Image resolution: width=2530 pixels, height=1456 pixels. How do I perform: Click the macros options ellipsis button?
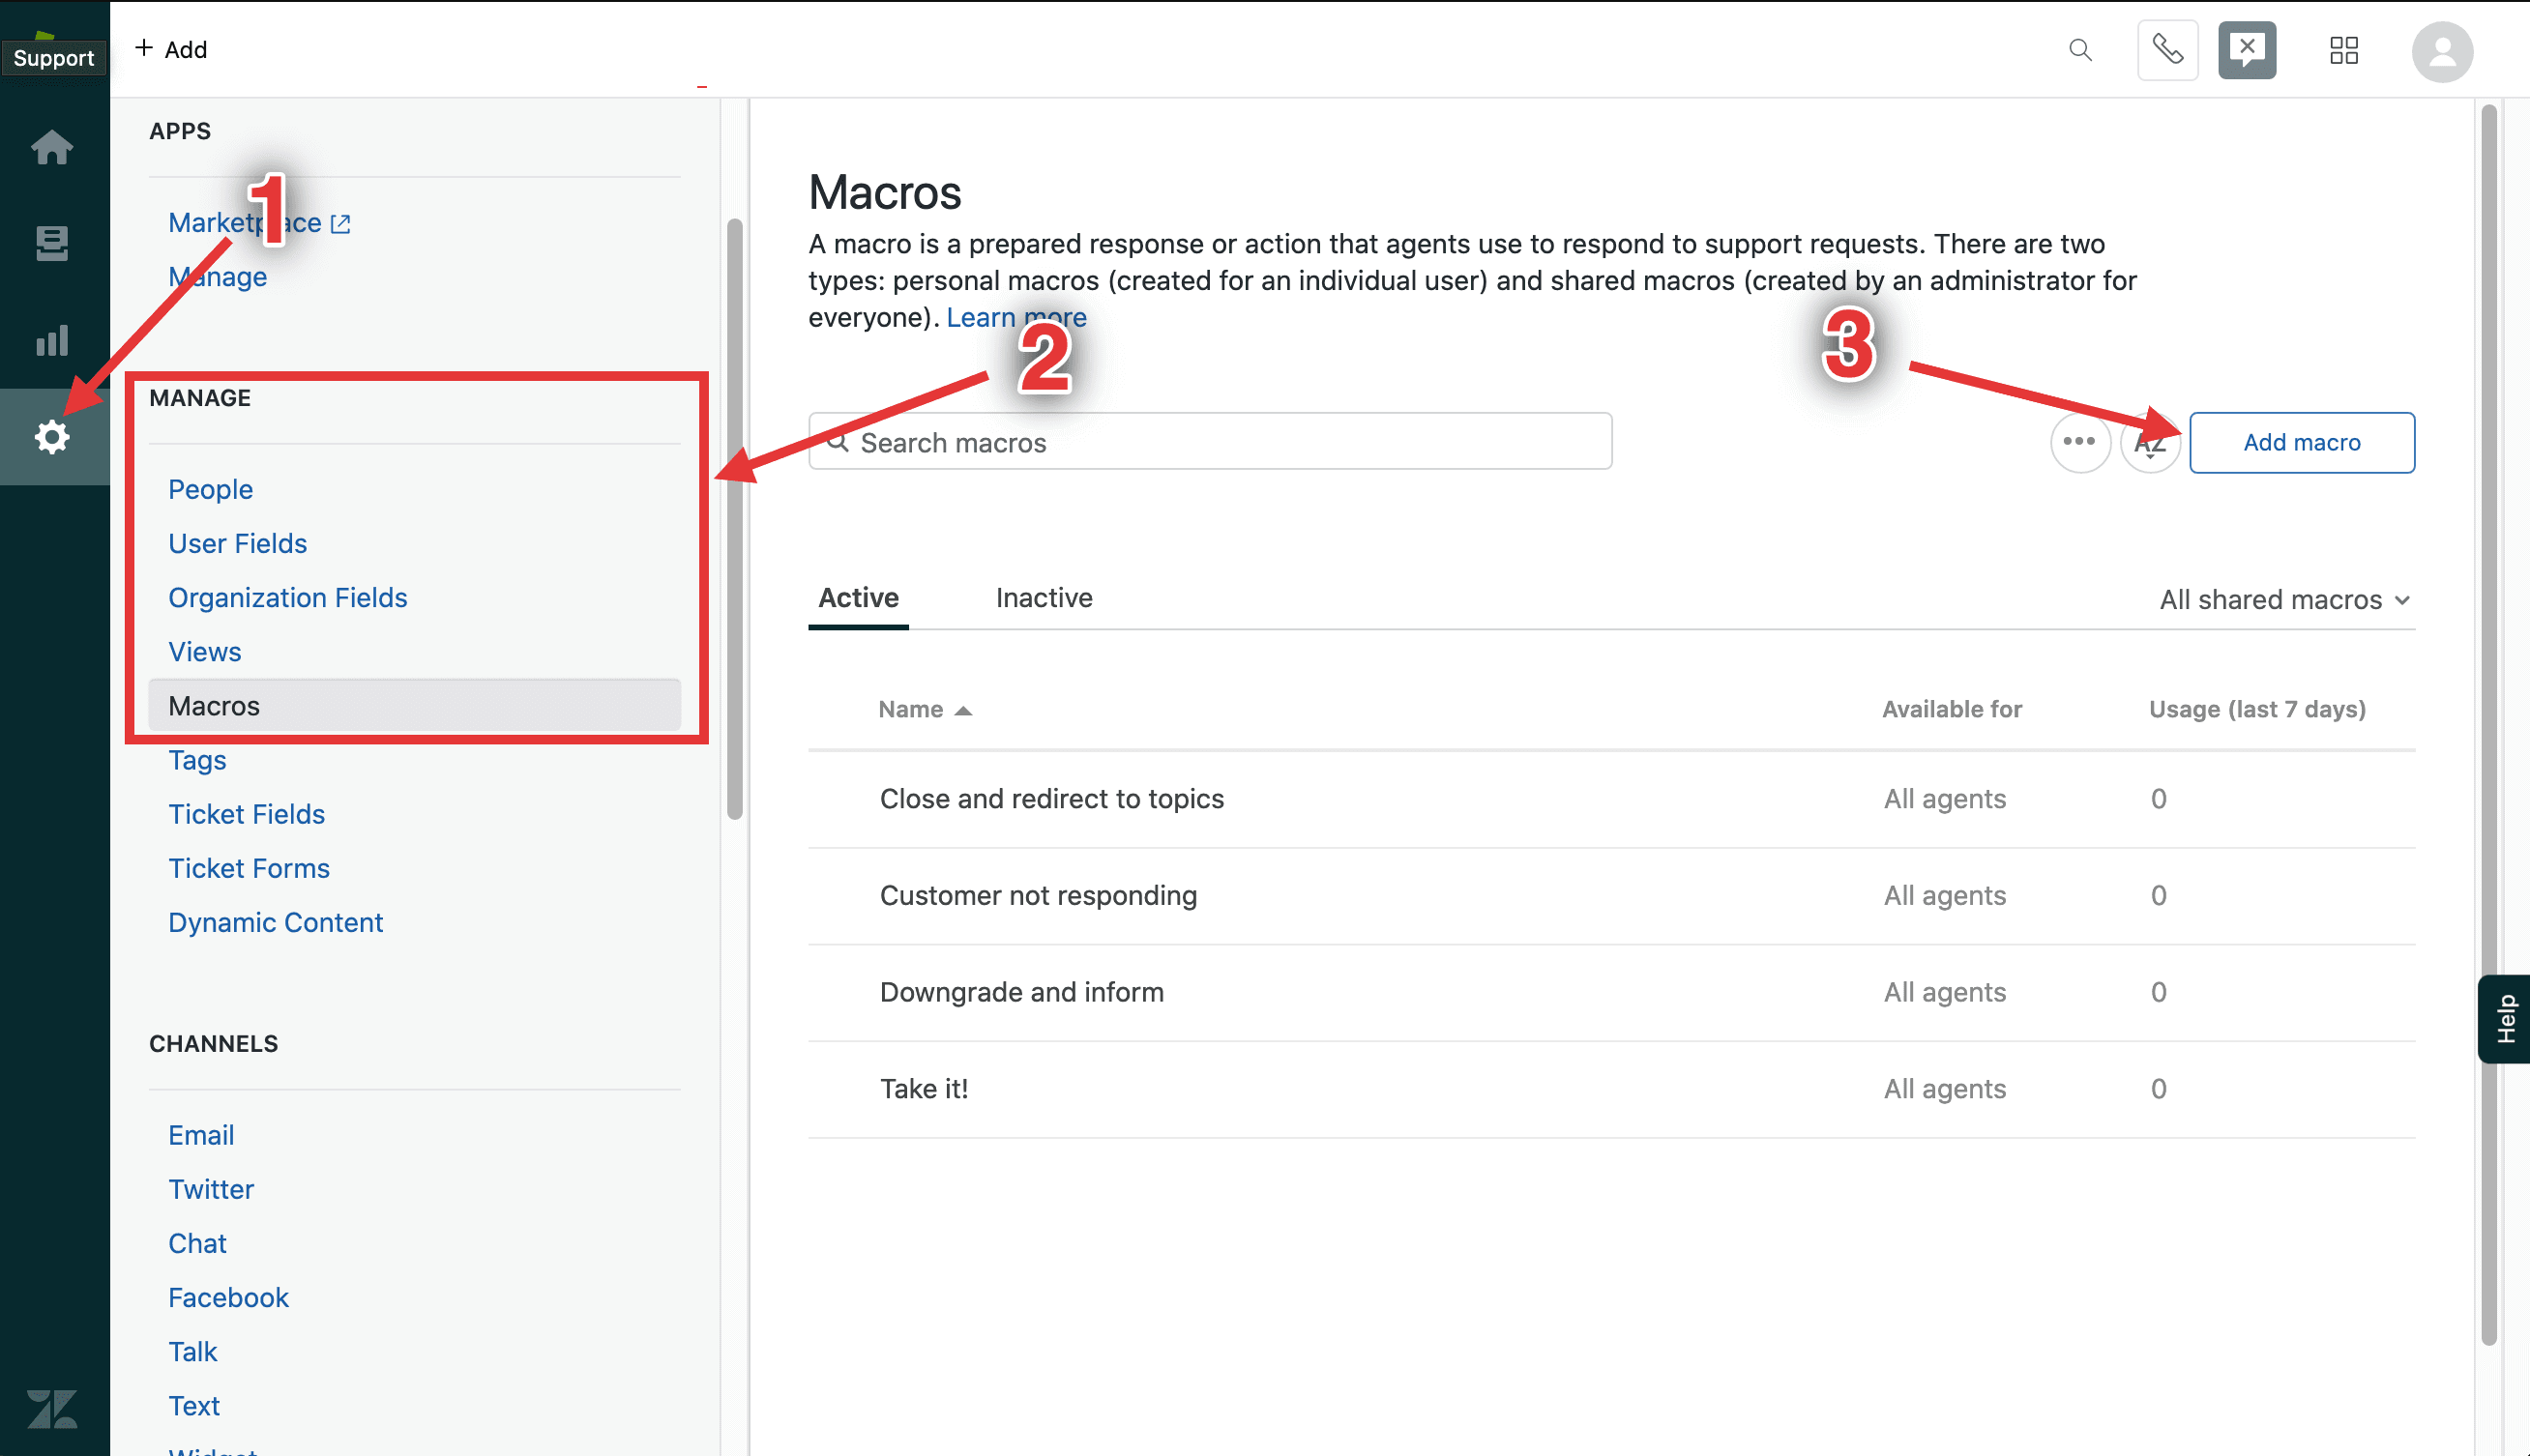click(2079, 441)
